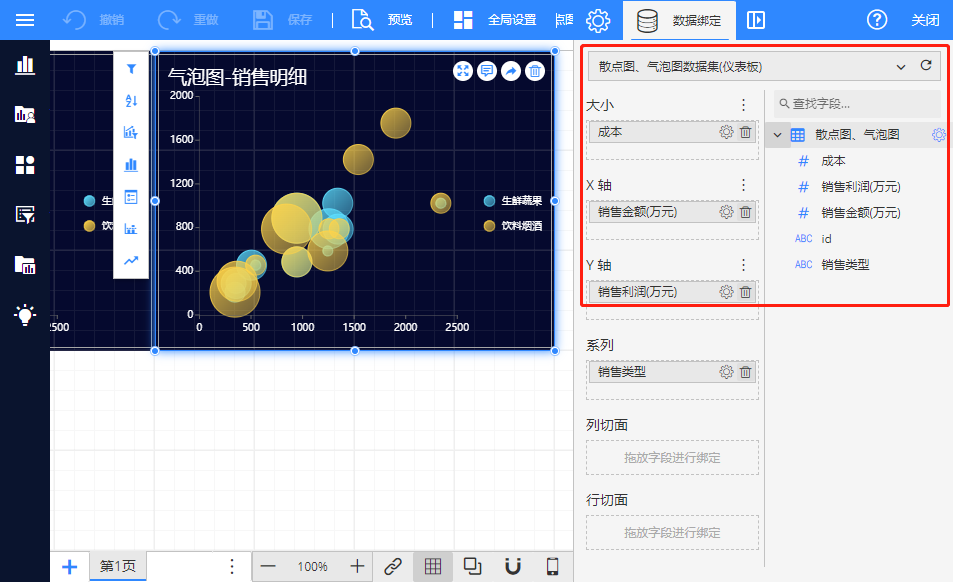Toggle the 生鲜蔬果 legend series

click(513, 200)
